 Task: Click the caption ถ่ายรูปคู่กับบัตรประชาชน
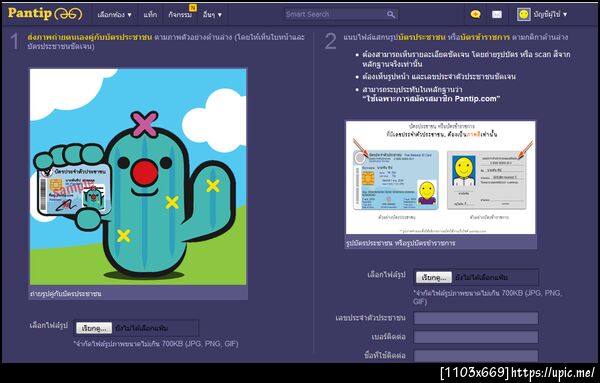pos(66,294)
